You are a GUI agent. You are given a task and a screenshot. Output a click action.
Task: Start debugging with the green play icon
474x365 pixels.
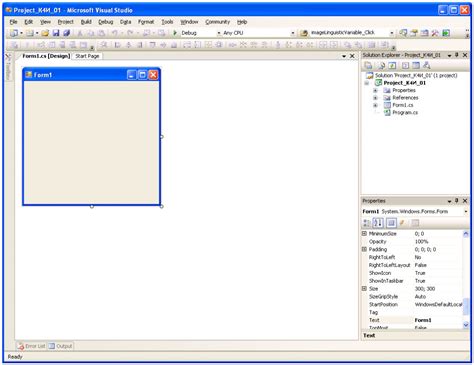[175, 33]
